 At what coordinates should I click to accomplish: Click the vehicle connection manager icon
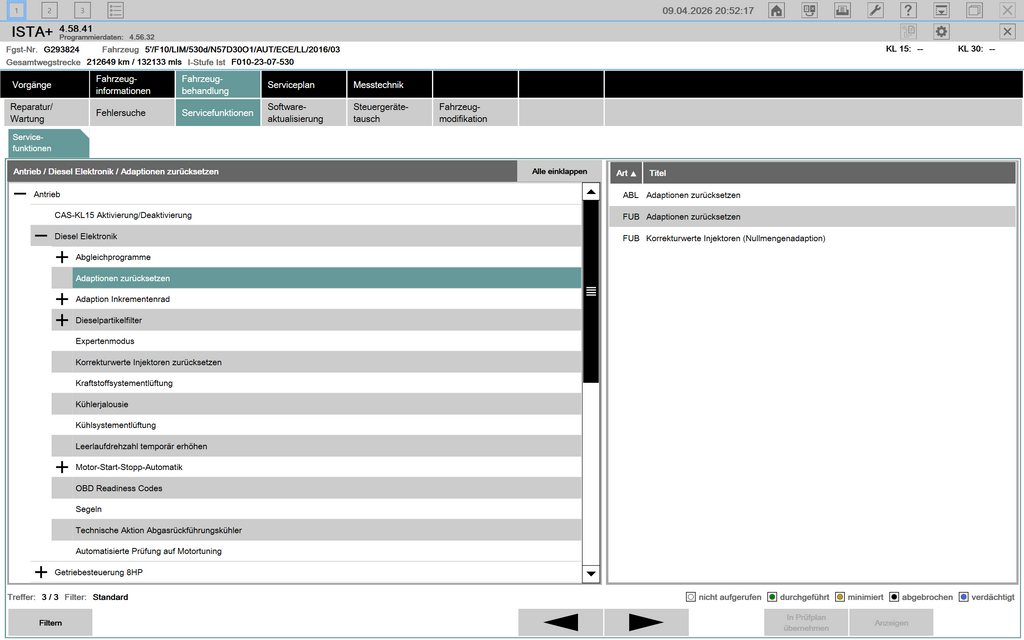tap(810, 10)
